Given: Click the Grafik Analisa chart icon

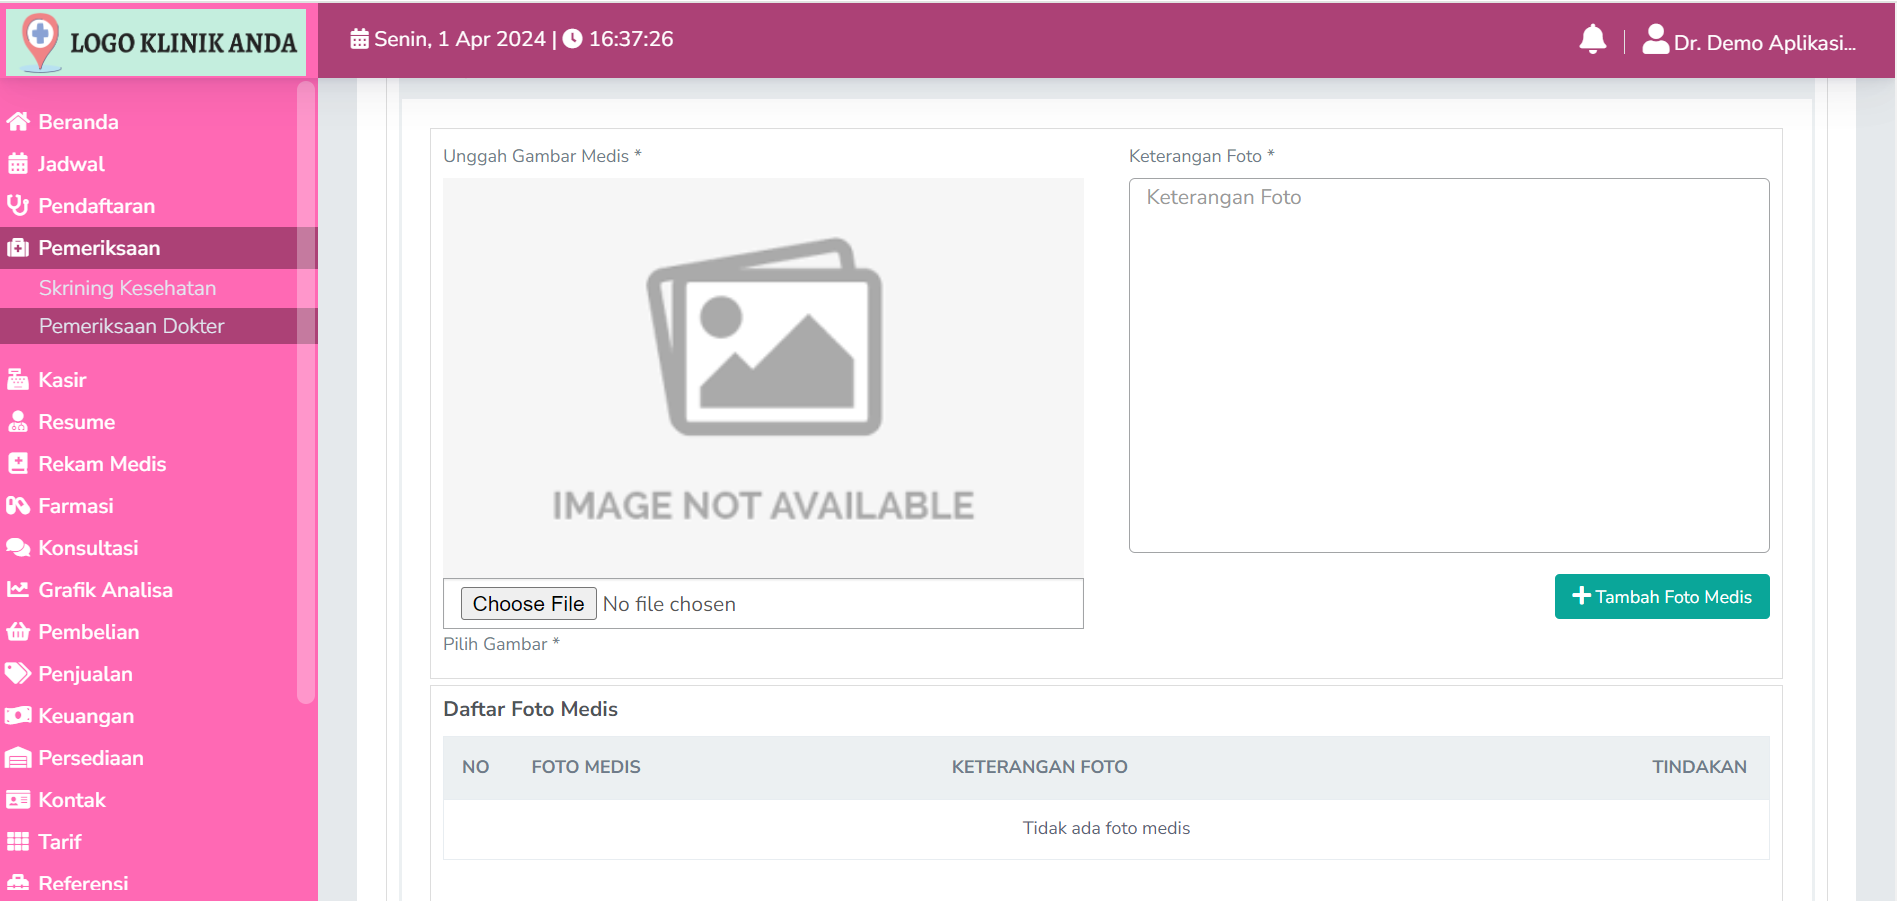Looking at the screenshot, I should tap(17, 590).
